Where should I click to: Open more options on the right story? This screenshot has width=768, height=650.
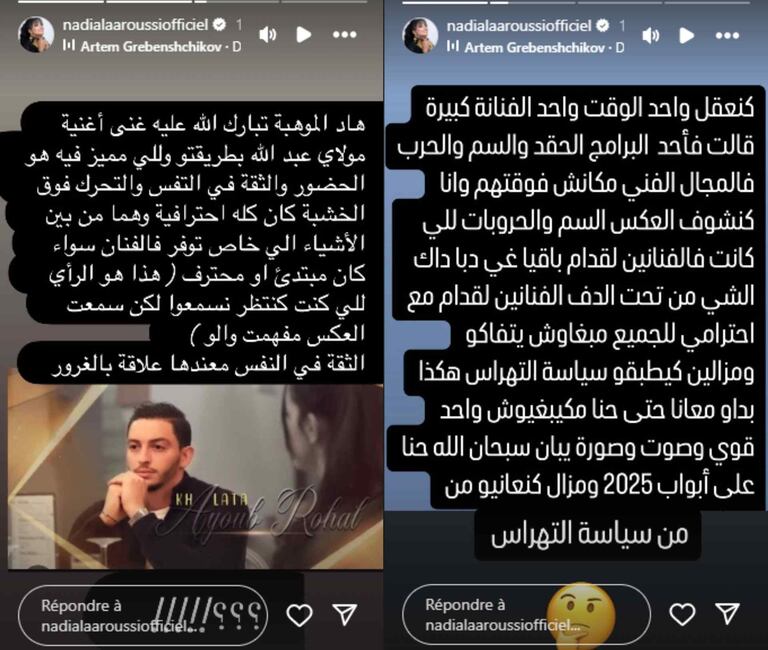(727, 35)
